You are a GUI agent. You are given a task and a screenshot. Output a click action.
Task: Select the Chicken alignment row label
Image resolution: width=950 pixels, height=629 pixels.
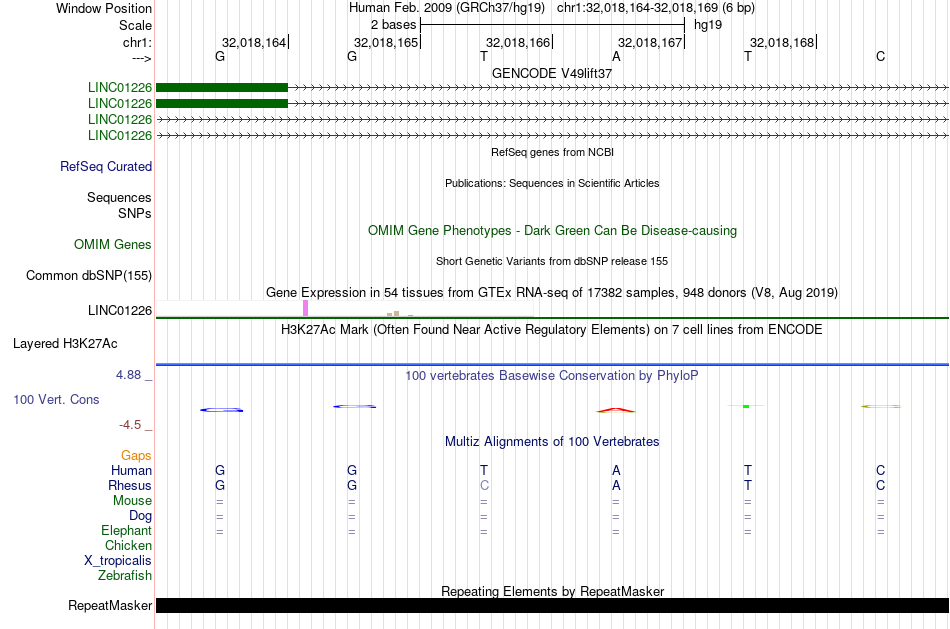128,545
